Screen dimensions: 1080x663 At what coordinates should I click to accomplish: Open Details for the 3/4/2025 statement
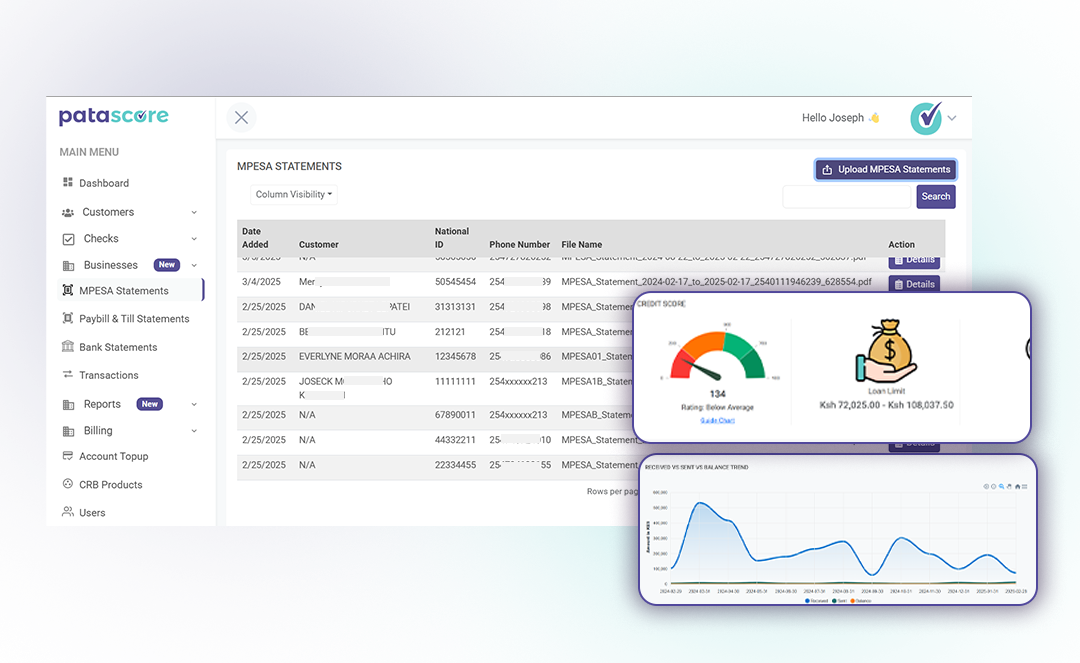914,284
